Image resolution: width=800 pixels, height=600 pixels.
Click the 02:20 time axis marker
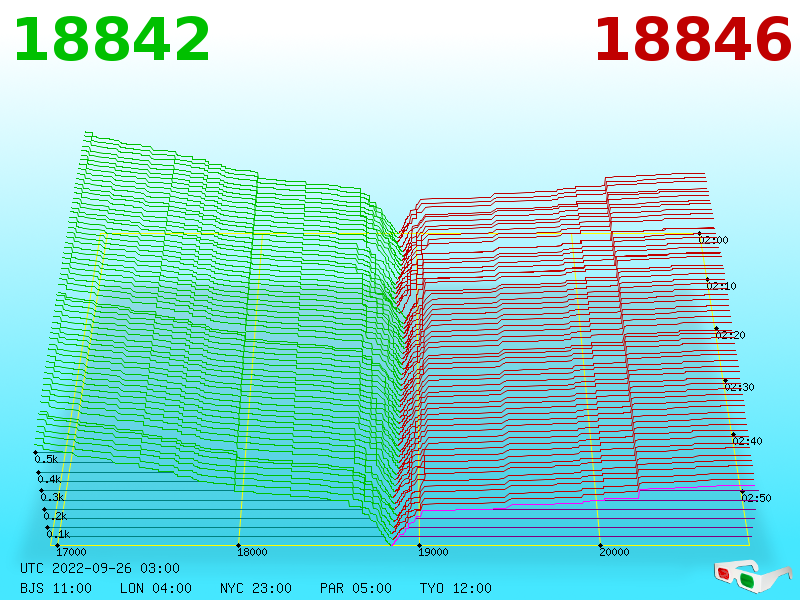coord(731,335)
